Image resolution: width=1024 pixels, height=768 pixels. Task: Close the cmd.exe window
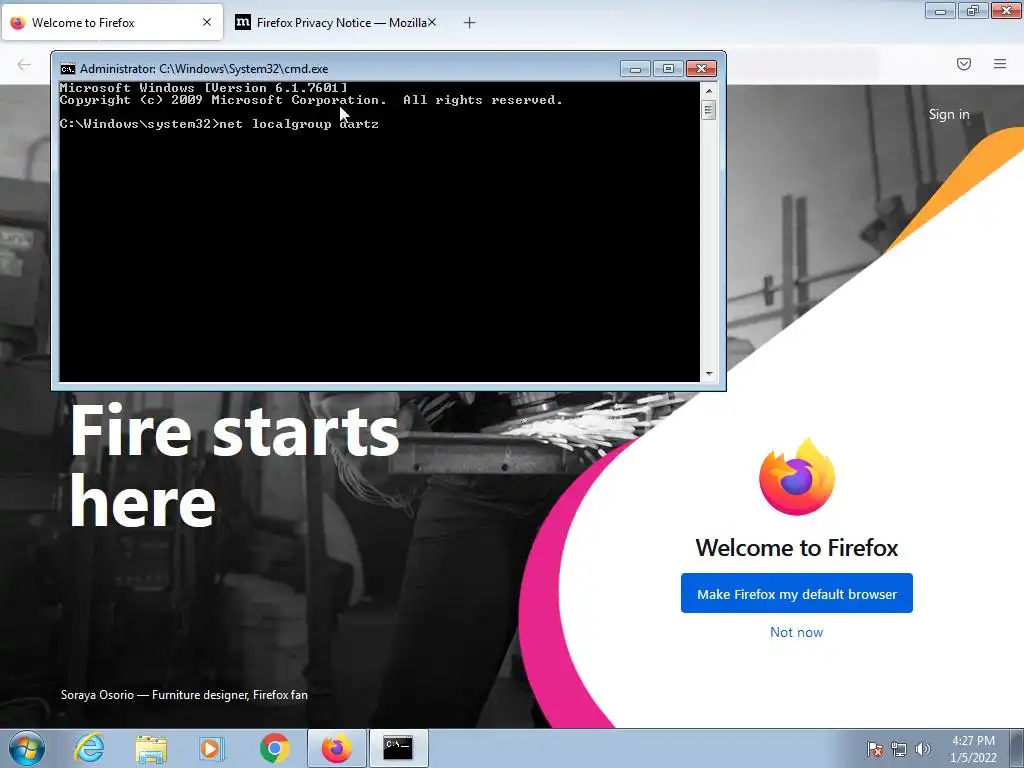[x=701, y=69]
